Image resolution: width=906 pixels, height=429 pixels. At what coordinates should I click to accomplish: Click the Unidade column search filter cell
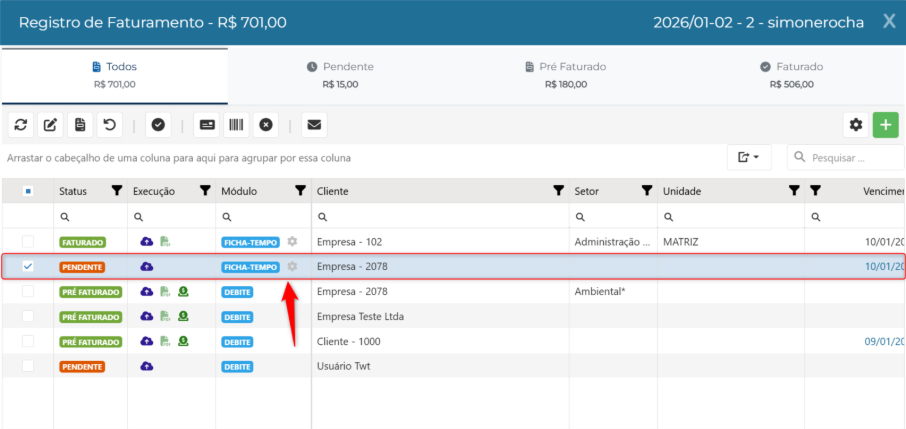[x=731, y=217]
